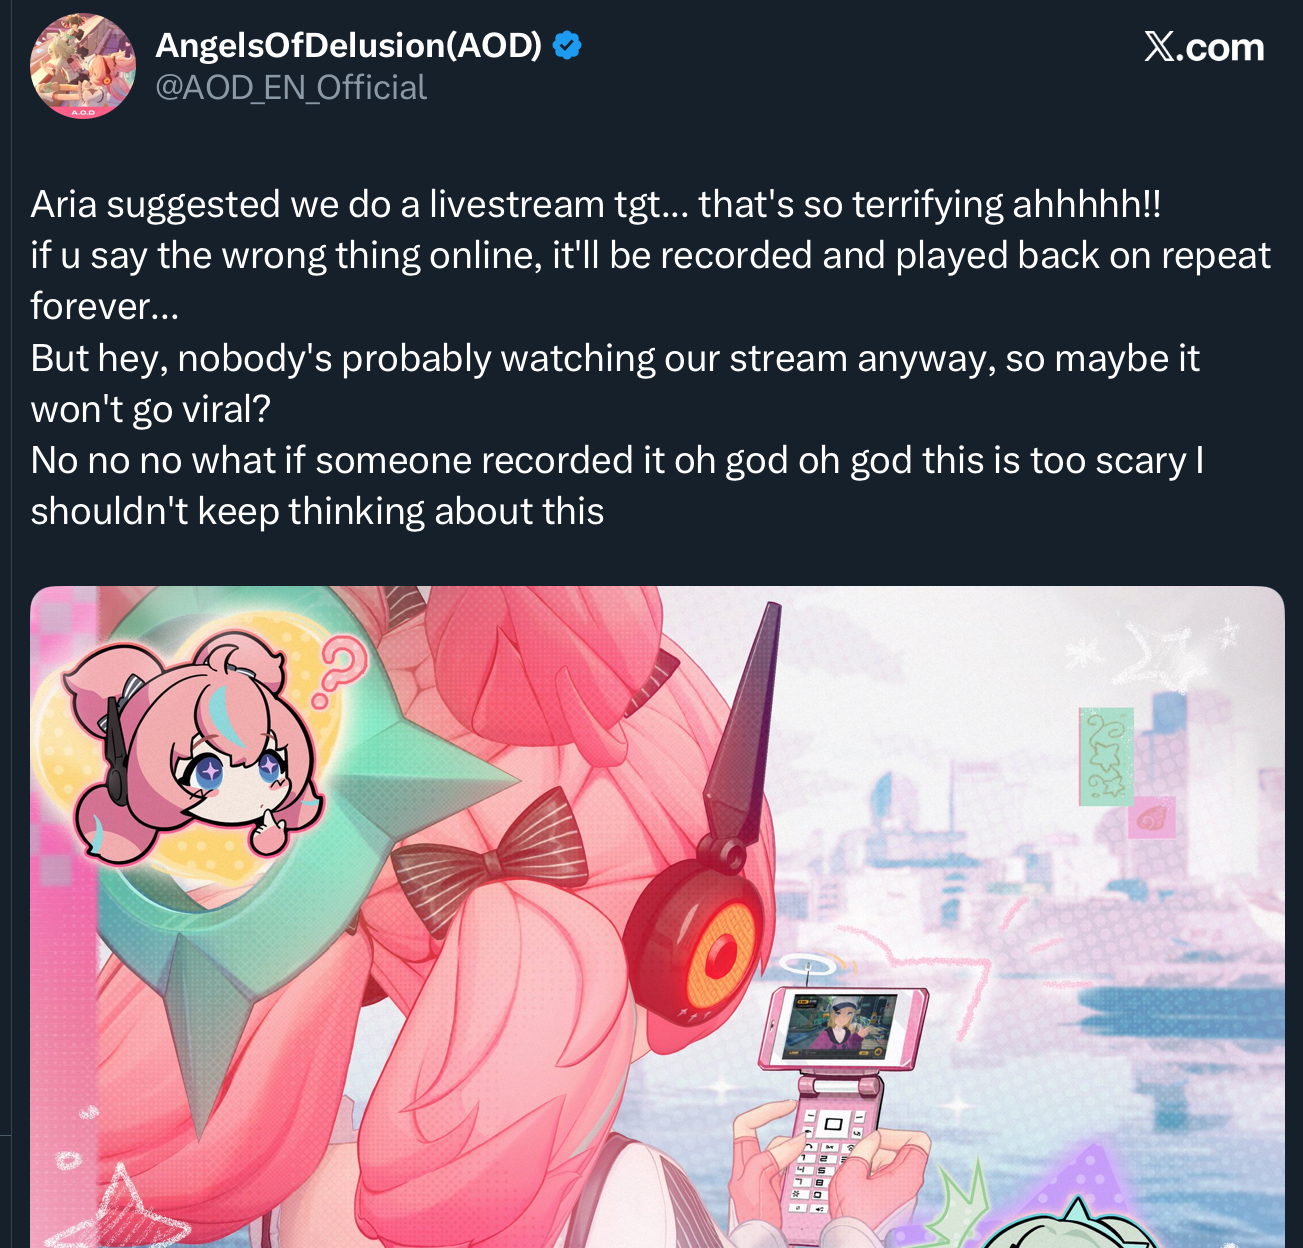Visit the @AOD_EN_Official handle
Viewport: 1303px width, 1248px height.
coord(291,88)
